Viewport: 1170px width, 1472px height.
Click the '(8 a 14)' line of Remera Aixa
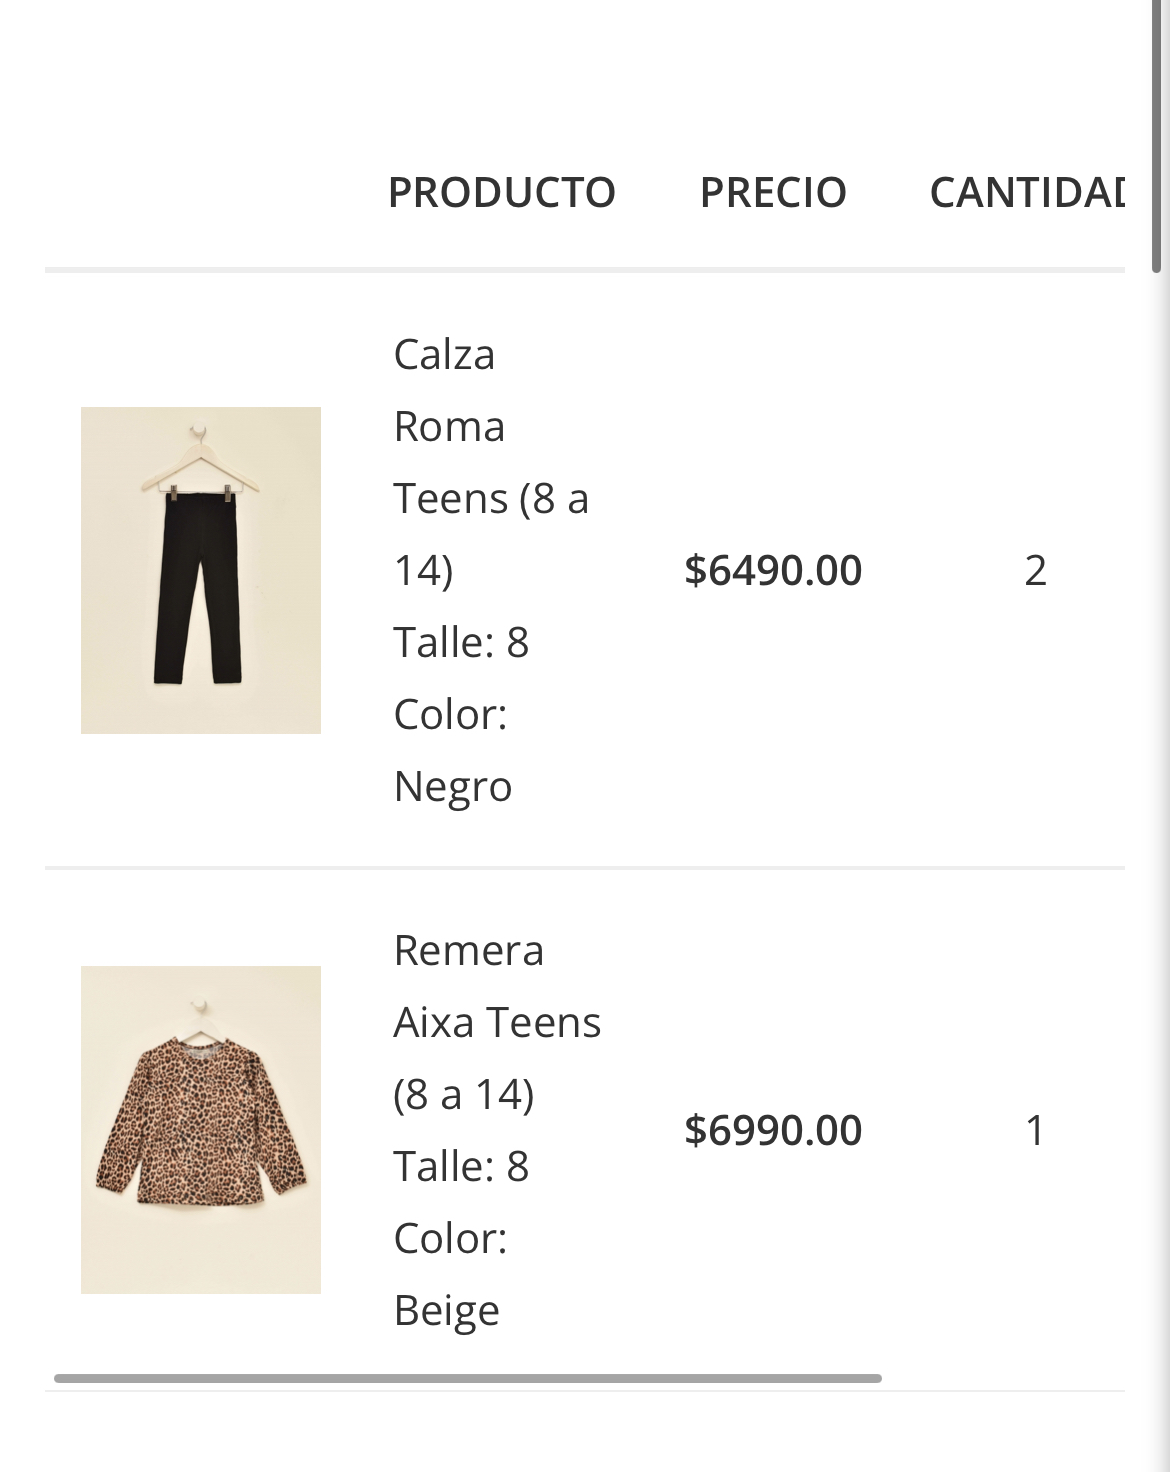point(464,1094)
